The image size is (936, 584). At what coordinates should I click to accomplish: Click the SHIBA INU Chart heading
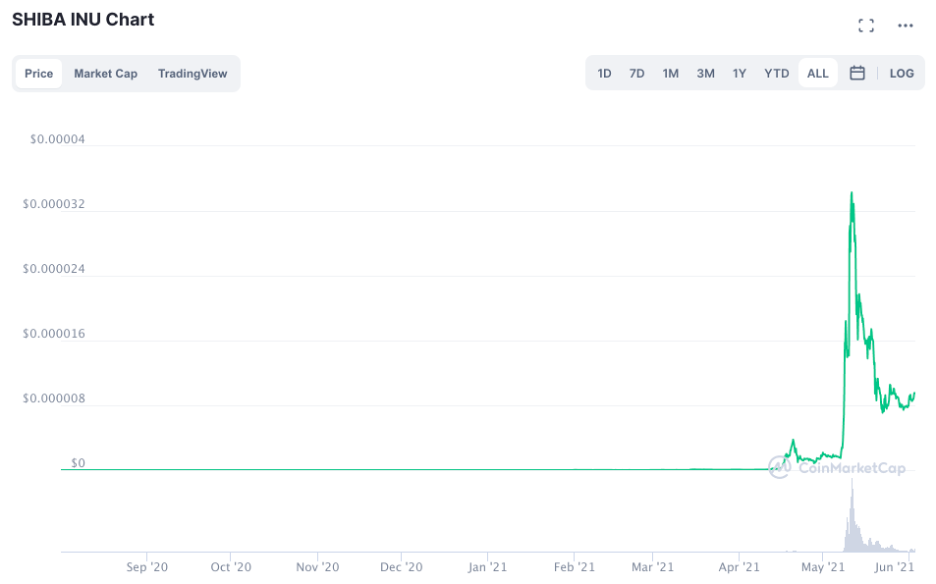click(x=83, y=20)
